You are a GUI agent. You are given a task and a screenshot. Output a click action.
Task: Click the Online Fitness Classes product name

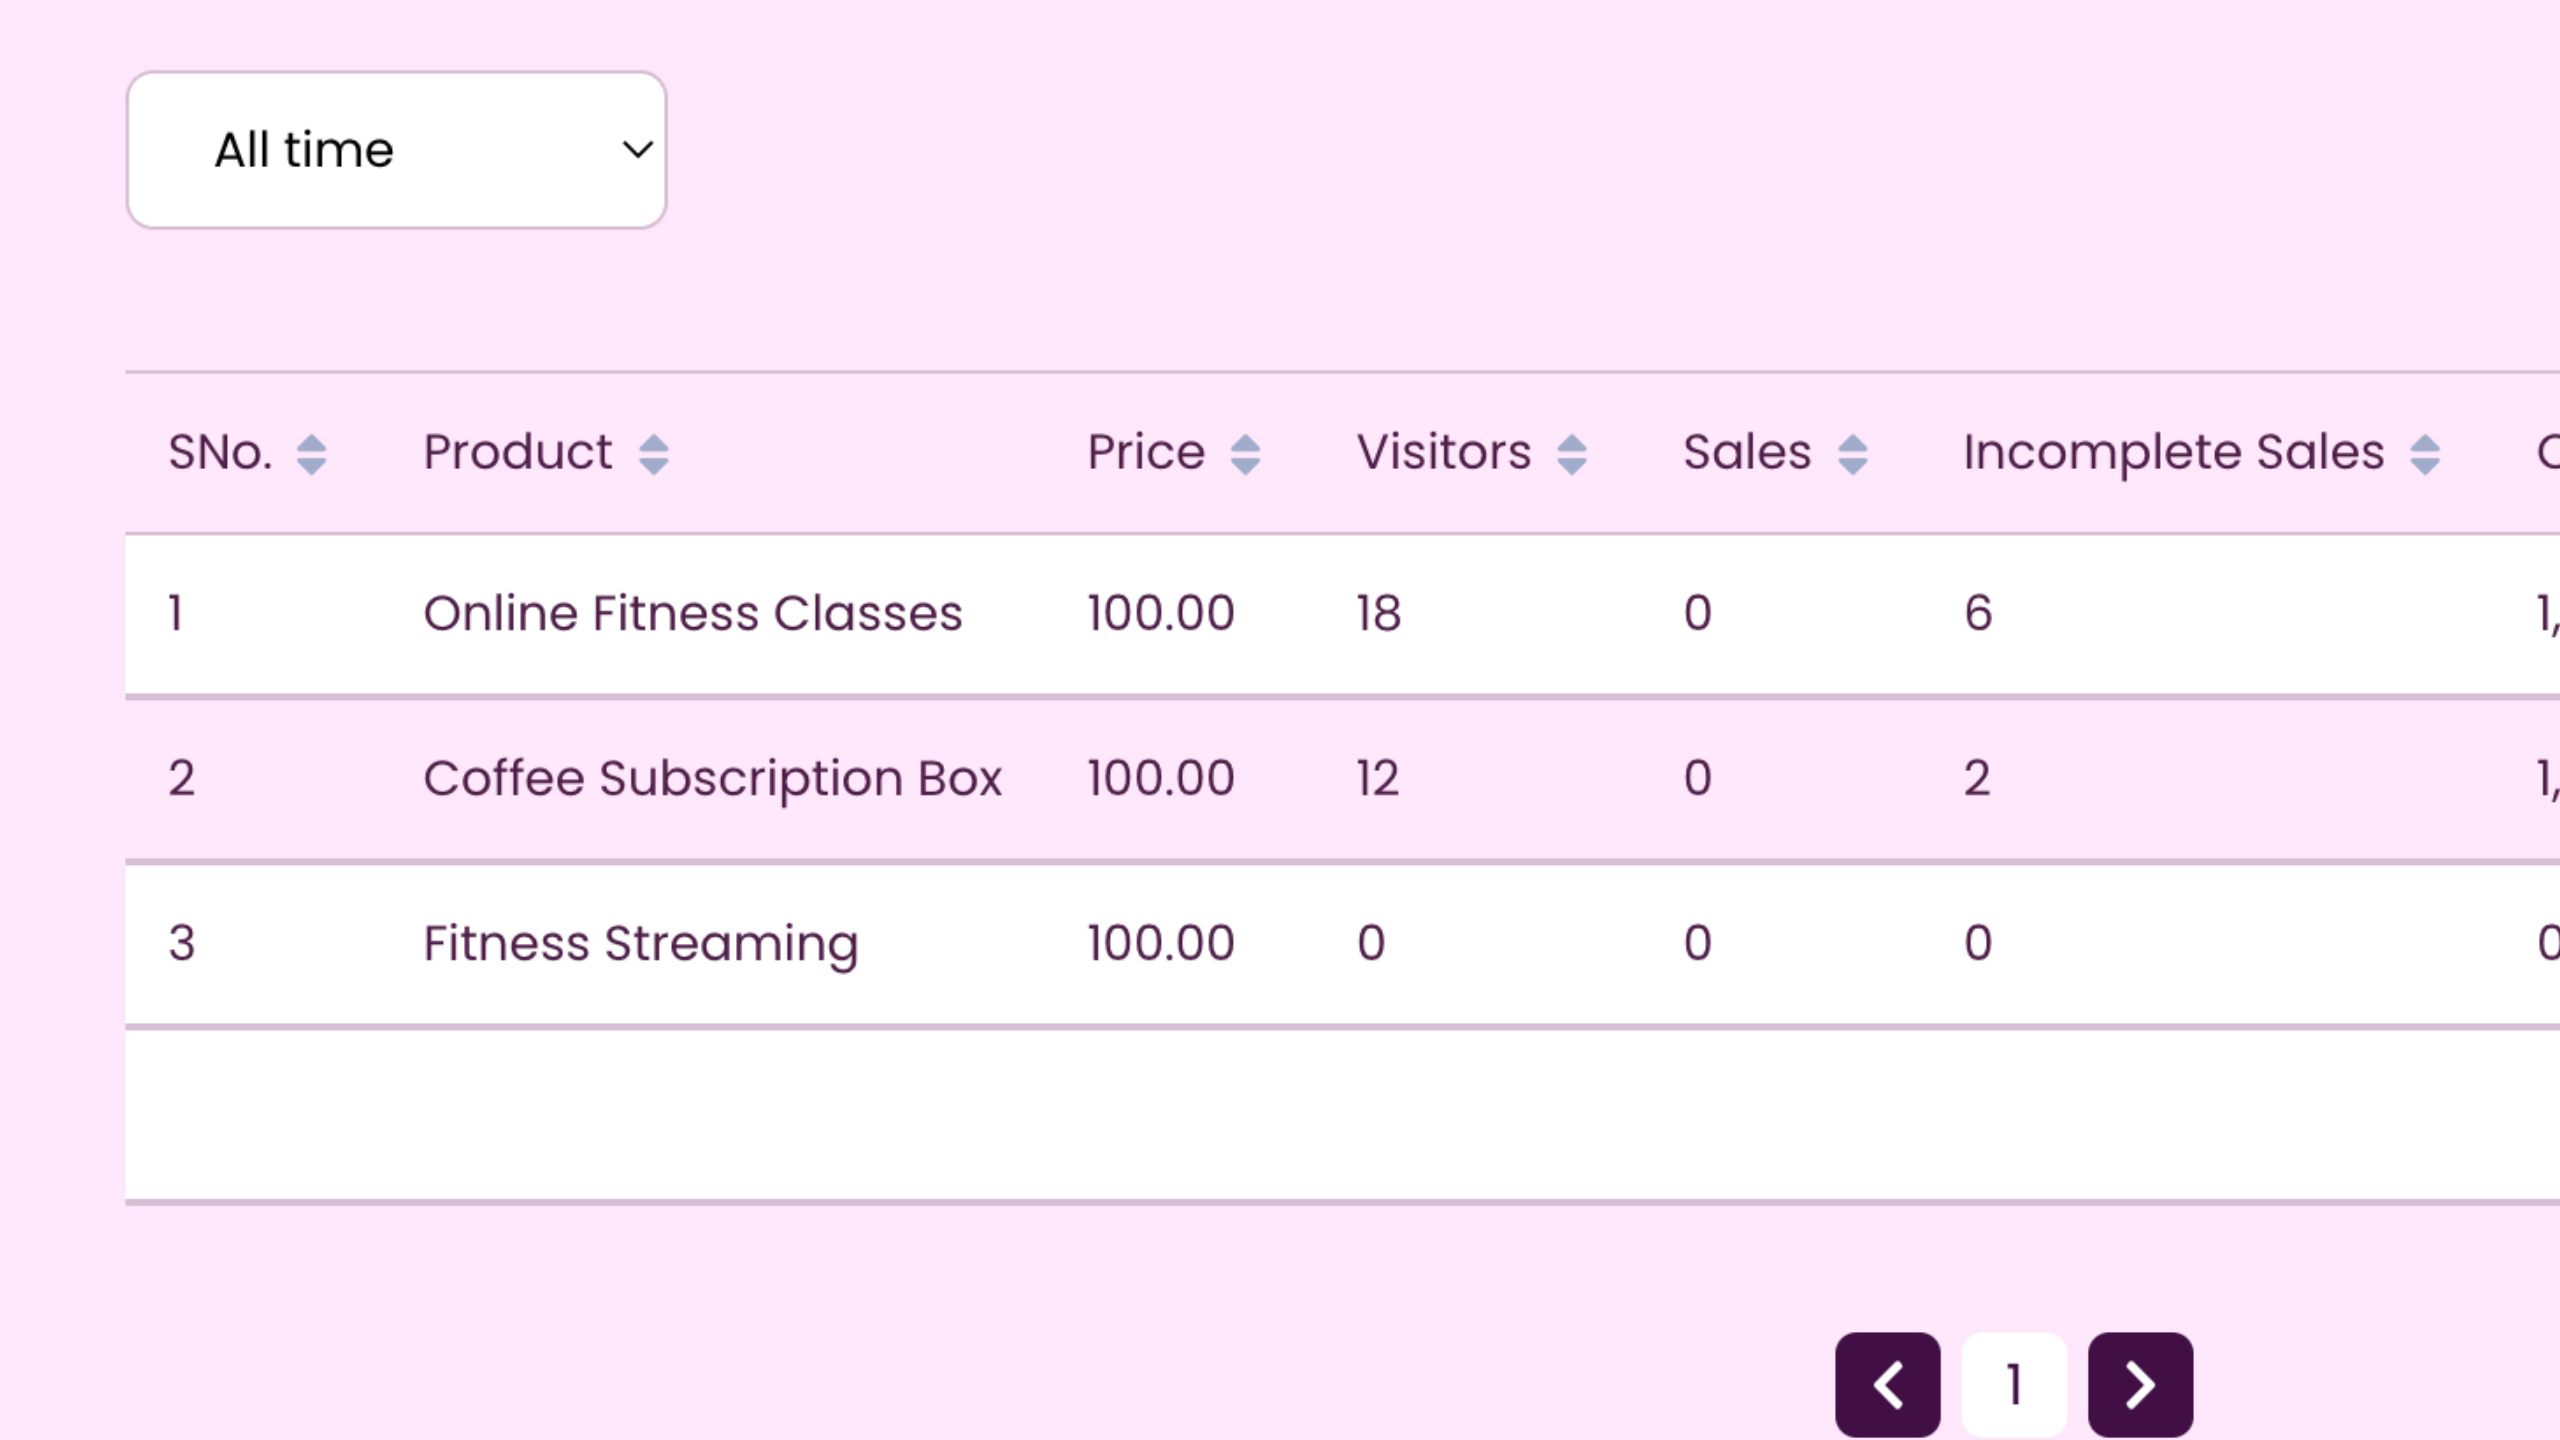coord(692,613)
